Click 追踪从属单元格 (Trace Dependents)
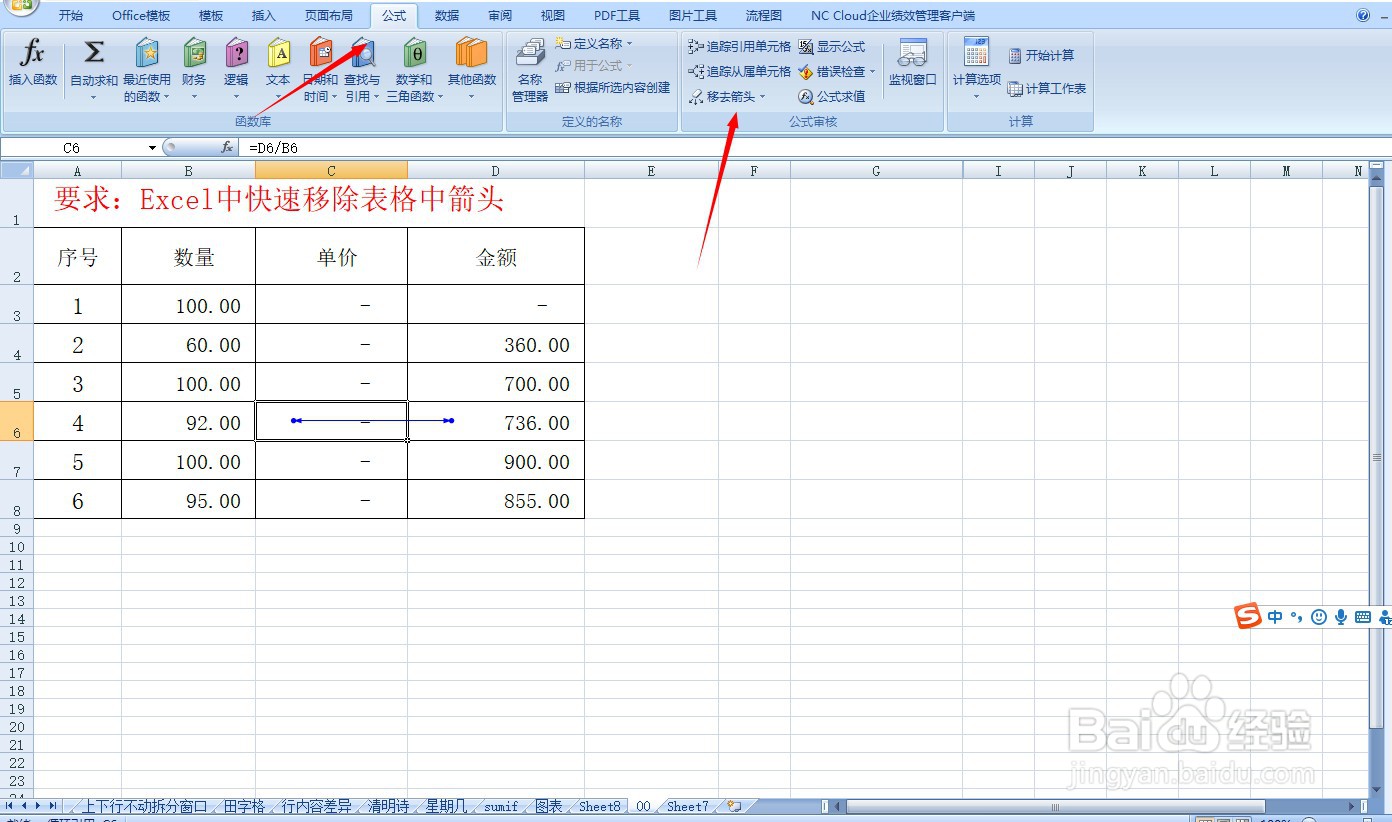1392x822 pixels. tap(740, 72)
